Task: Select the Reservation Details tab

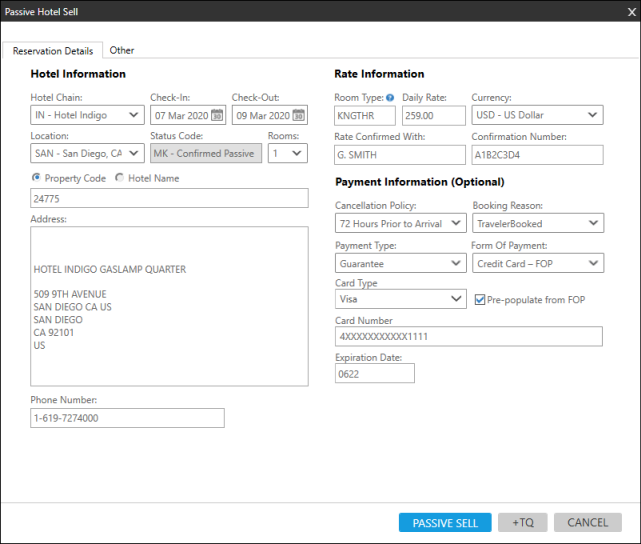Action: pos(53,51)
